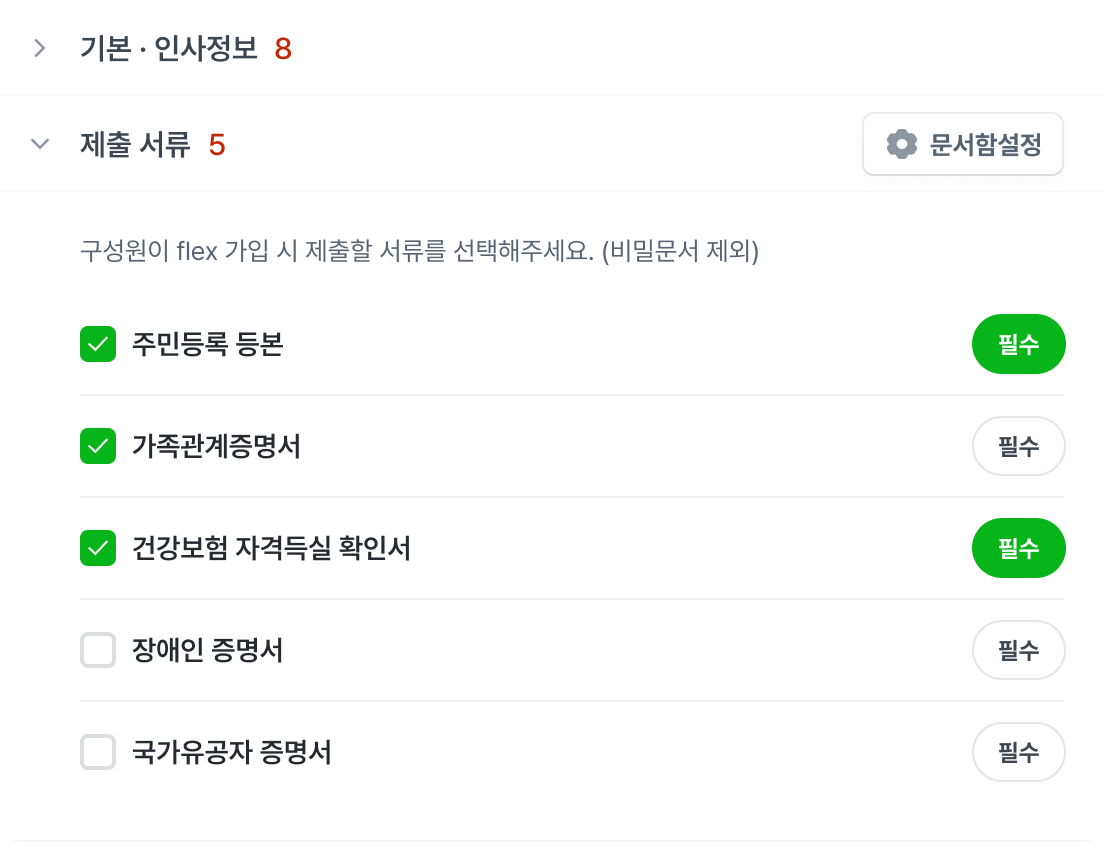Check the 장애인 증명서 checkbox
Image resolution: width=1104 pixels, height=842 pixels.
[x=98, y=651]
